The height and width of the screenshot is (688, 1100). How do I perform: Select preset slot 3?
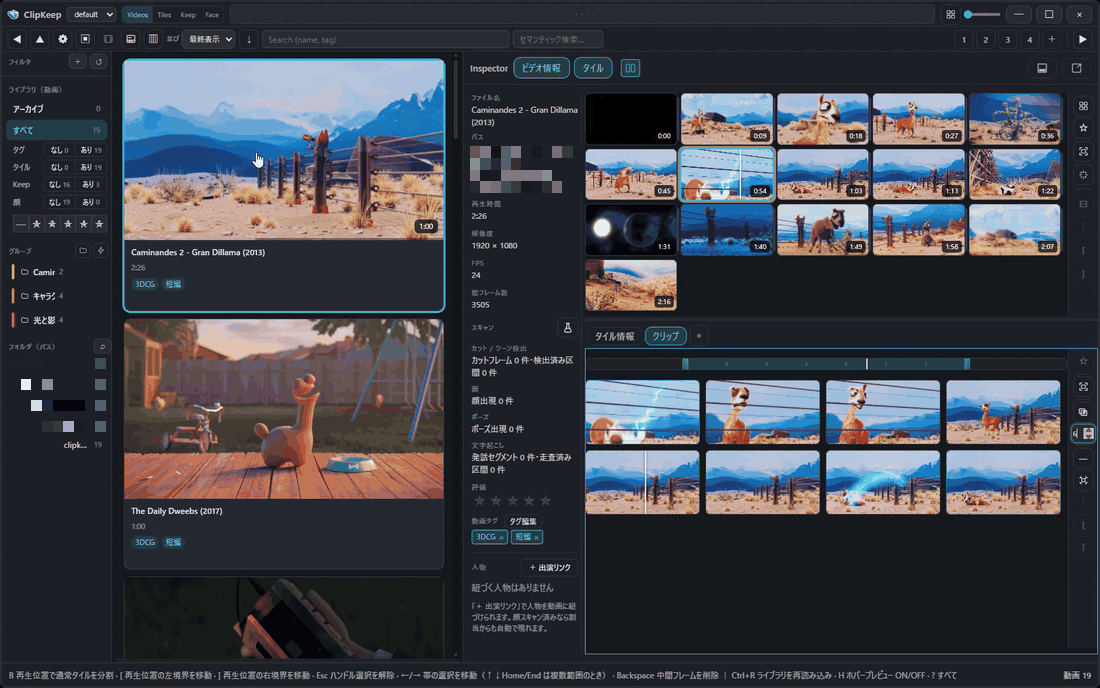[x=1007, y=39]
